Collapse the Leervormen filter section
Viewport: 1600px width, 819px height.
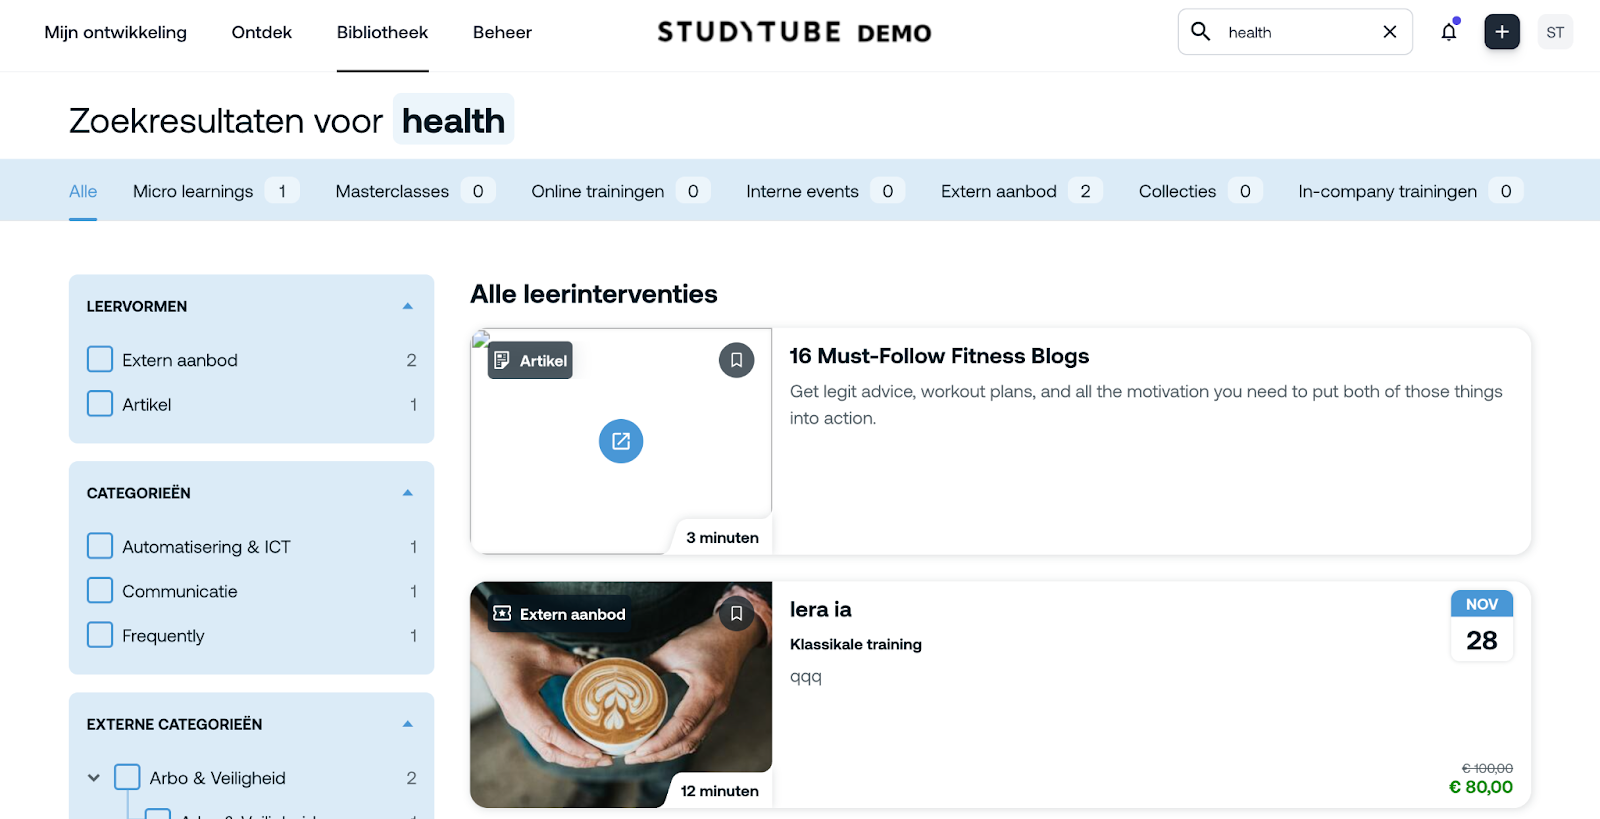[407, 306]
